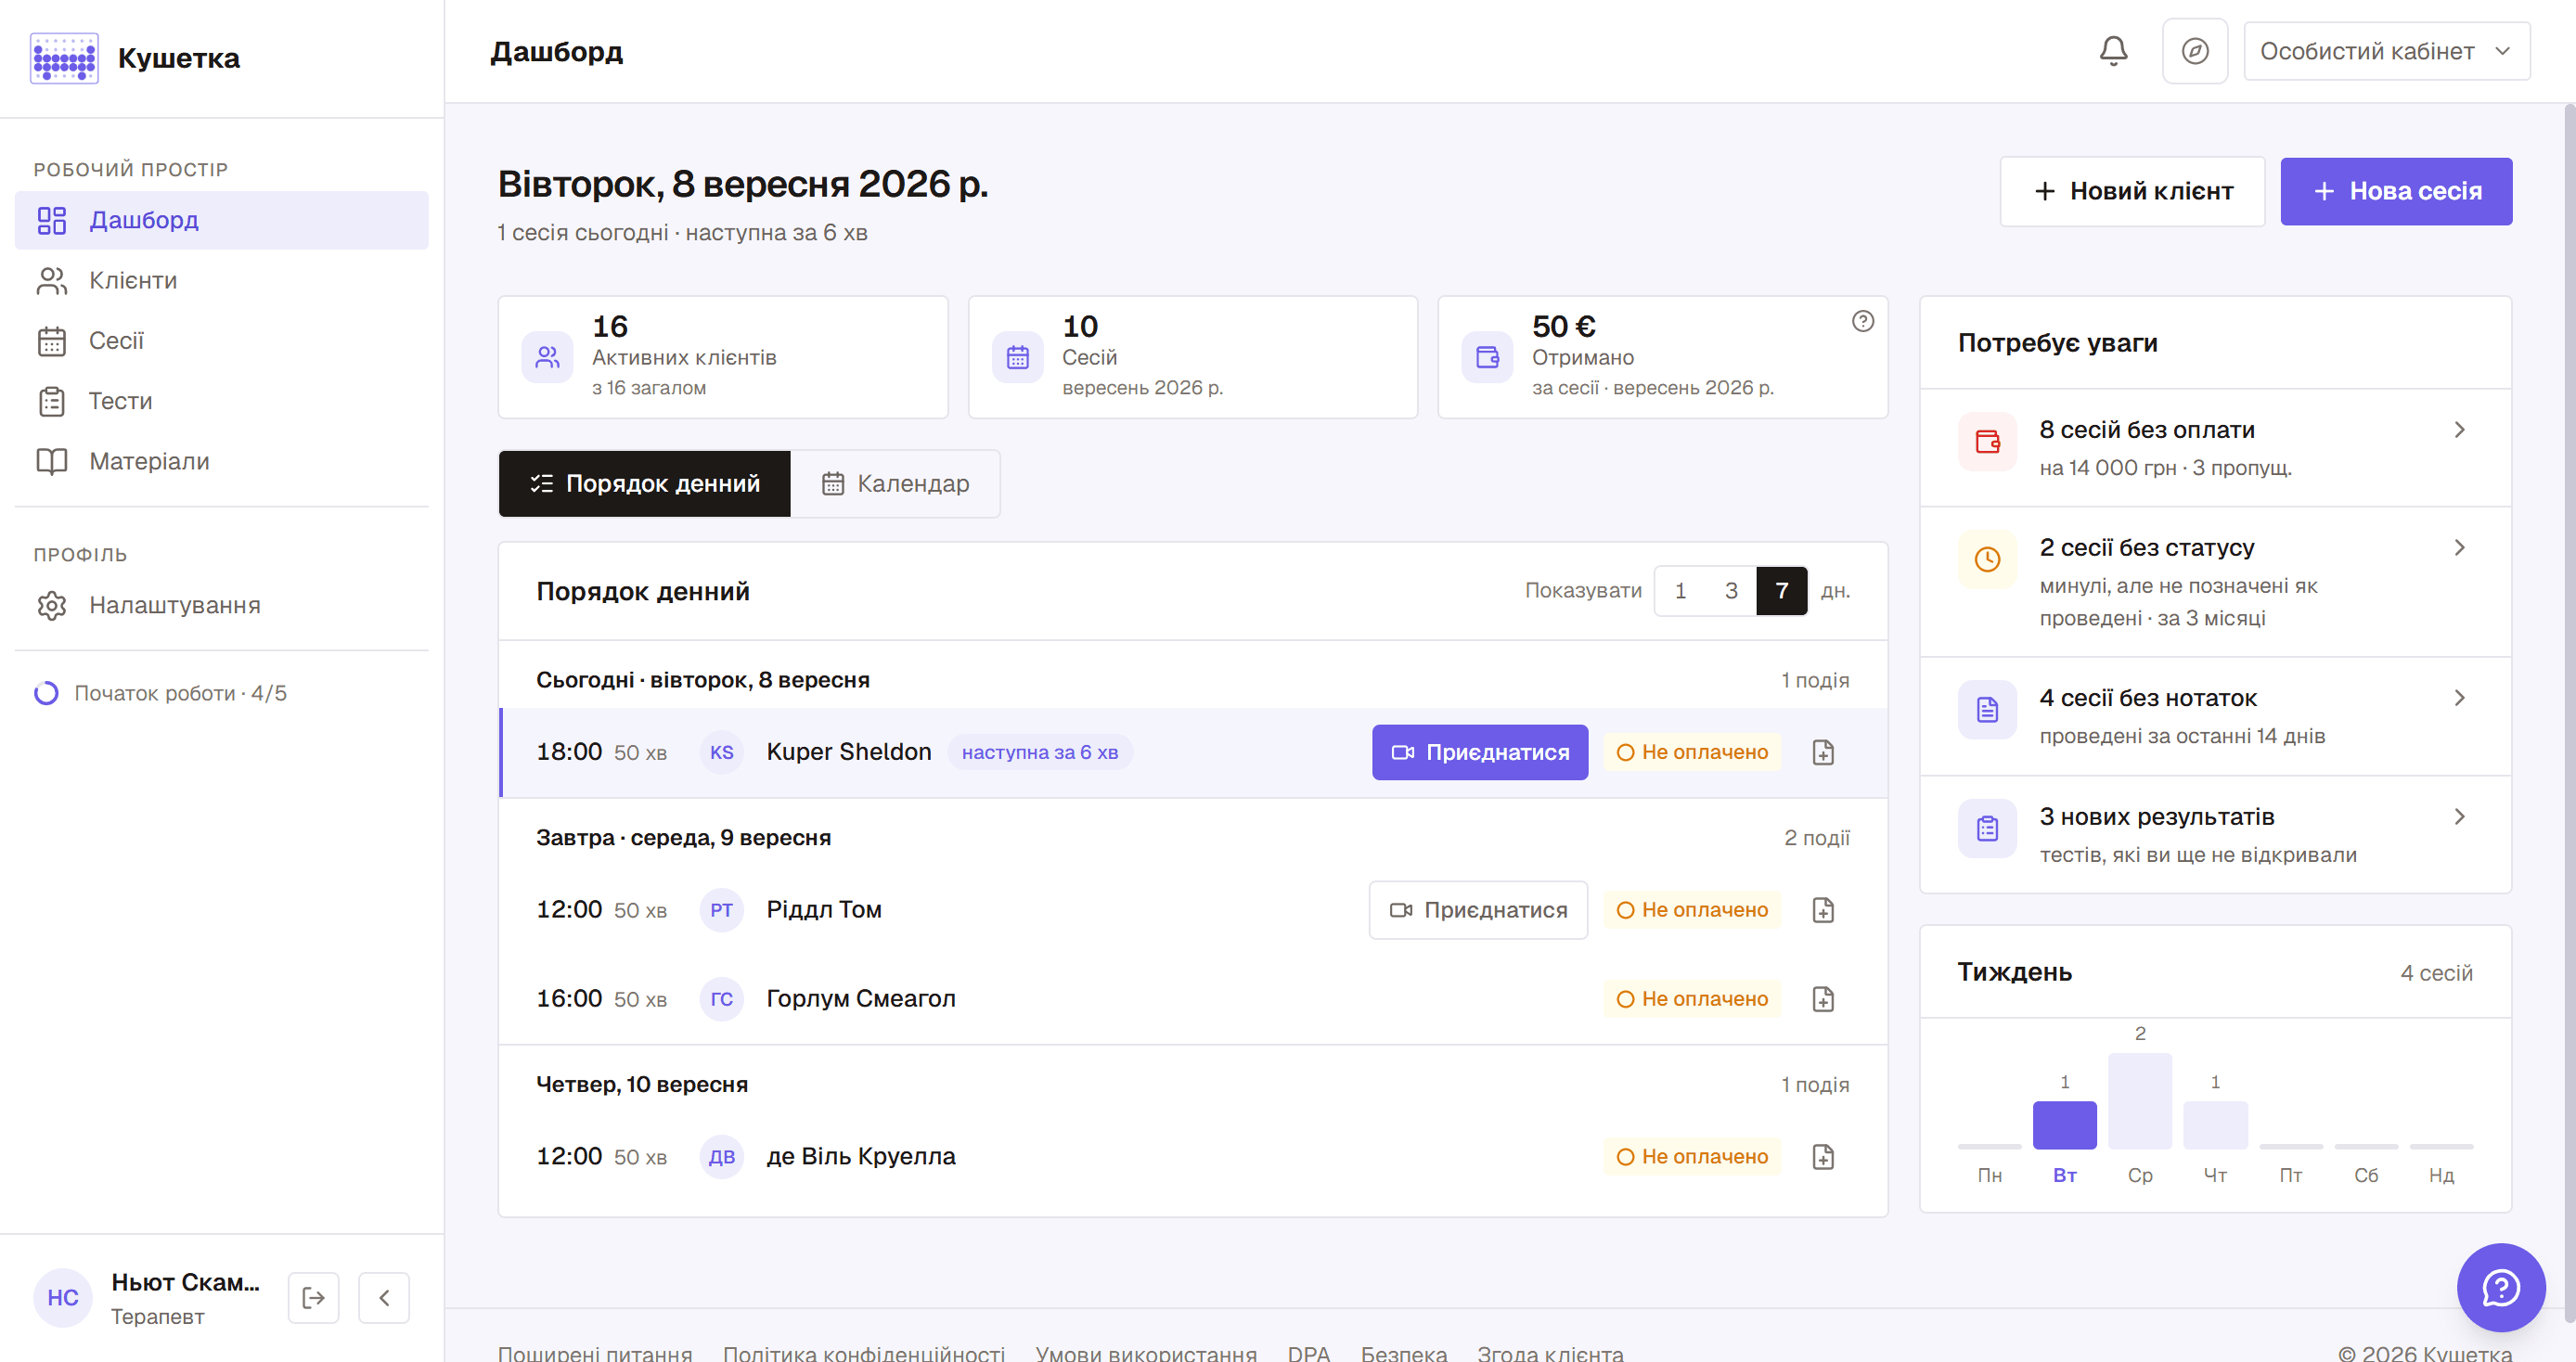Image resolution: width=2576 pixels, height=1362 pixels.
Task: Toggle Не оплачено status for Горлум Смеагол
Action: (1692, 999)
